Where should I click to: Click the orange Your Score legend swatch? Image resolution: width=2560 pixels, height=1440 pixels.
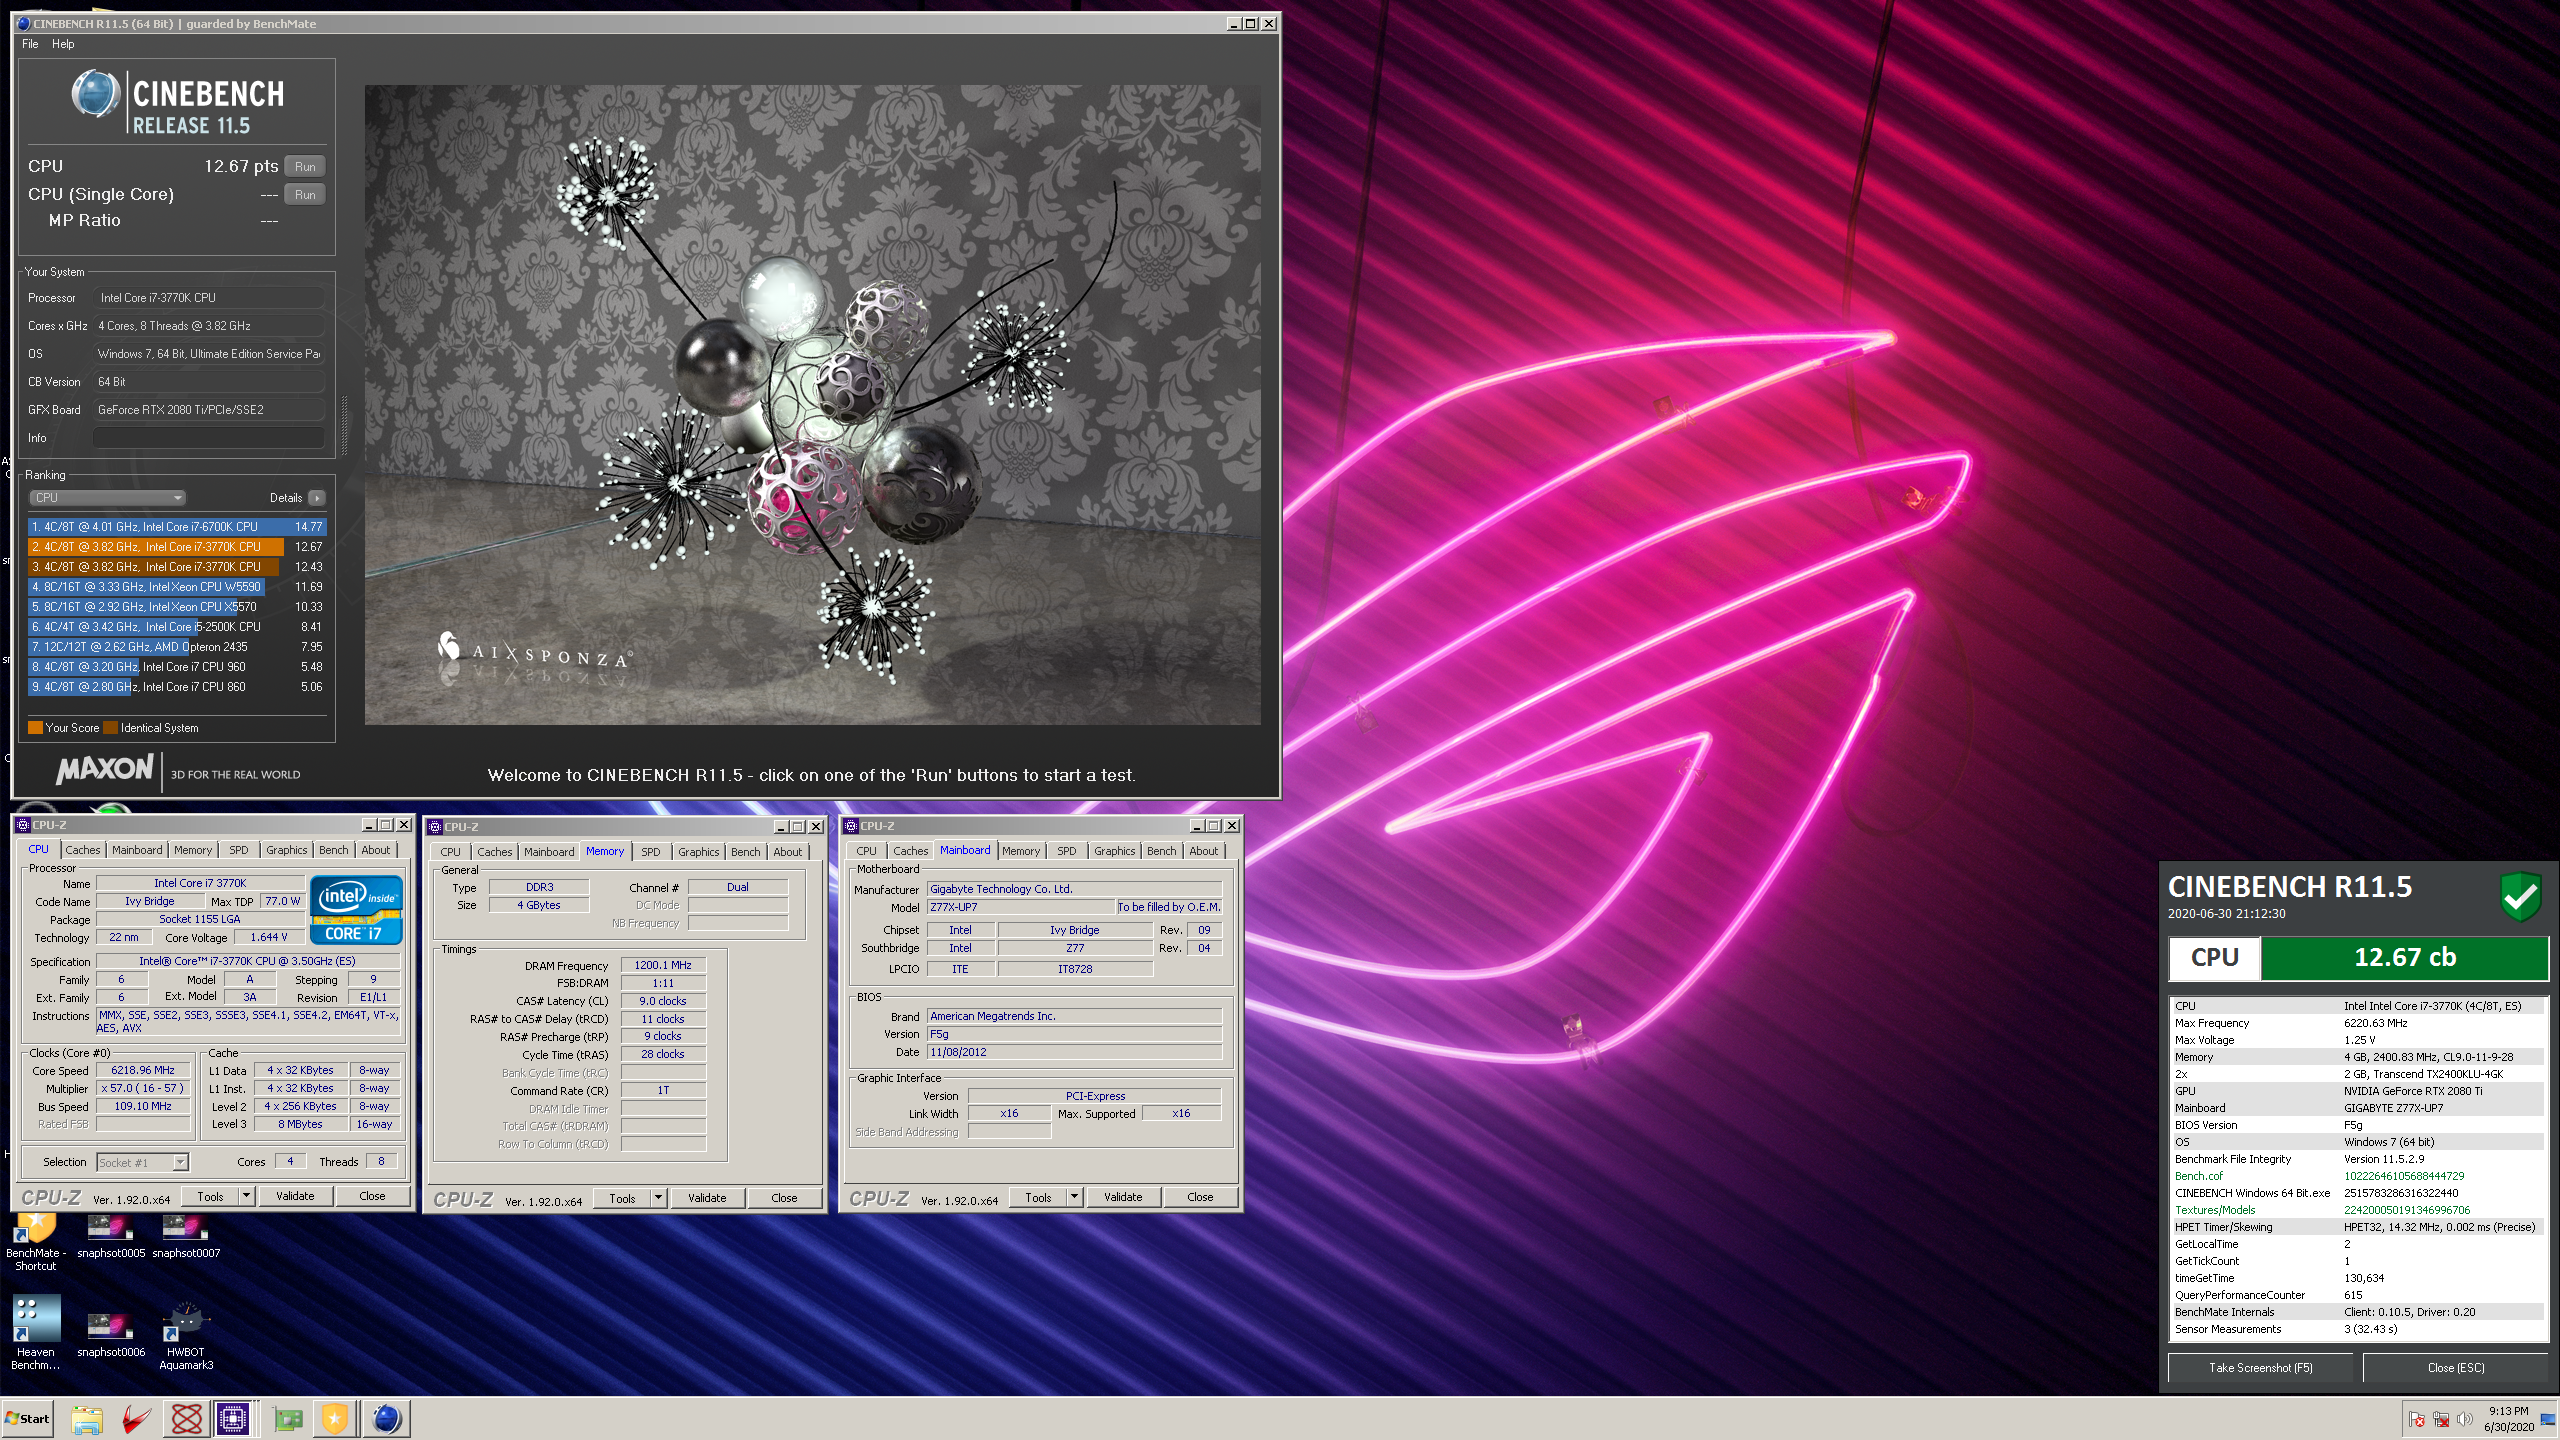pyautogui.click(x=35, y=728)
